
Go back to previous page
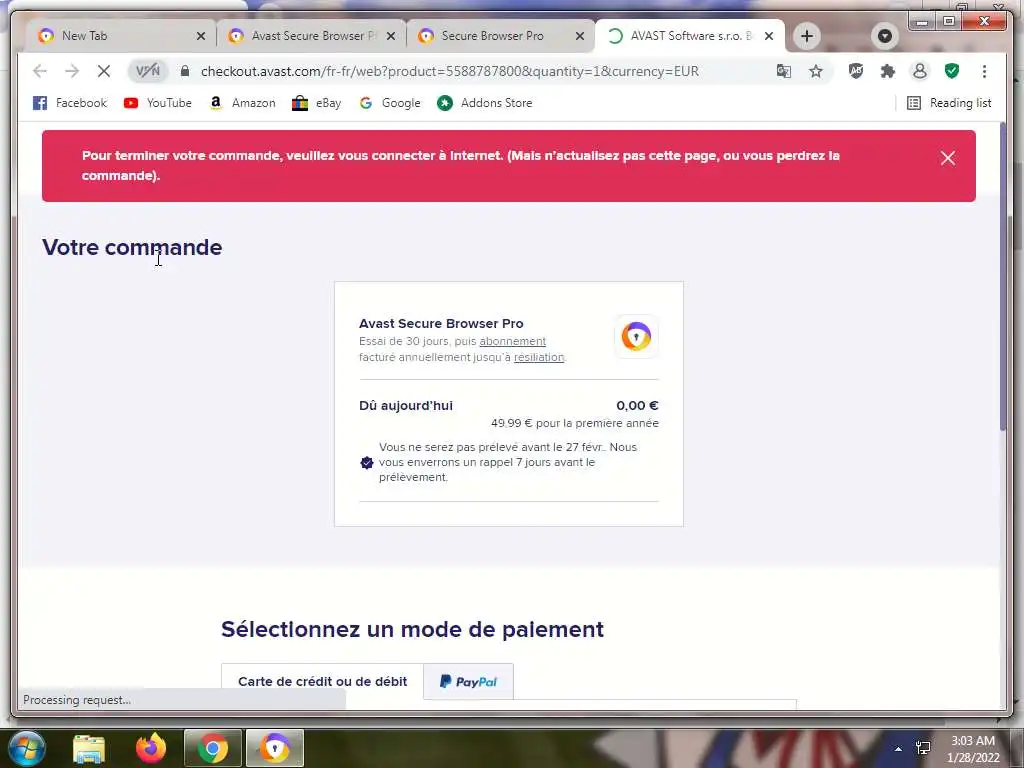point(40,71)
